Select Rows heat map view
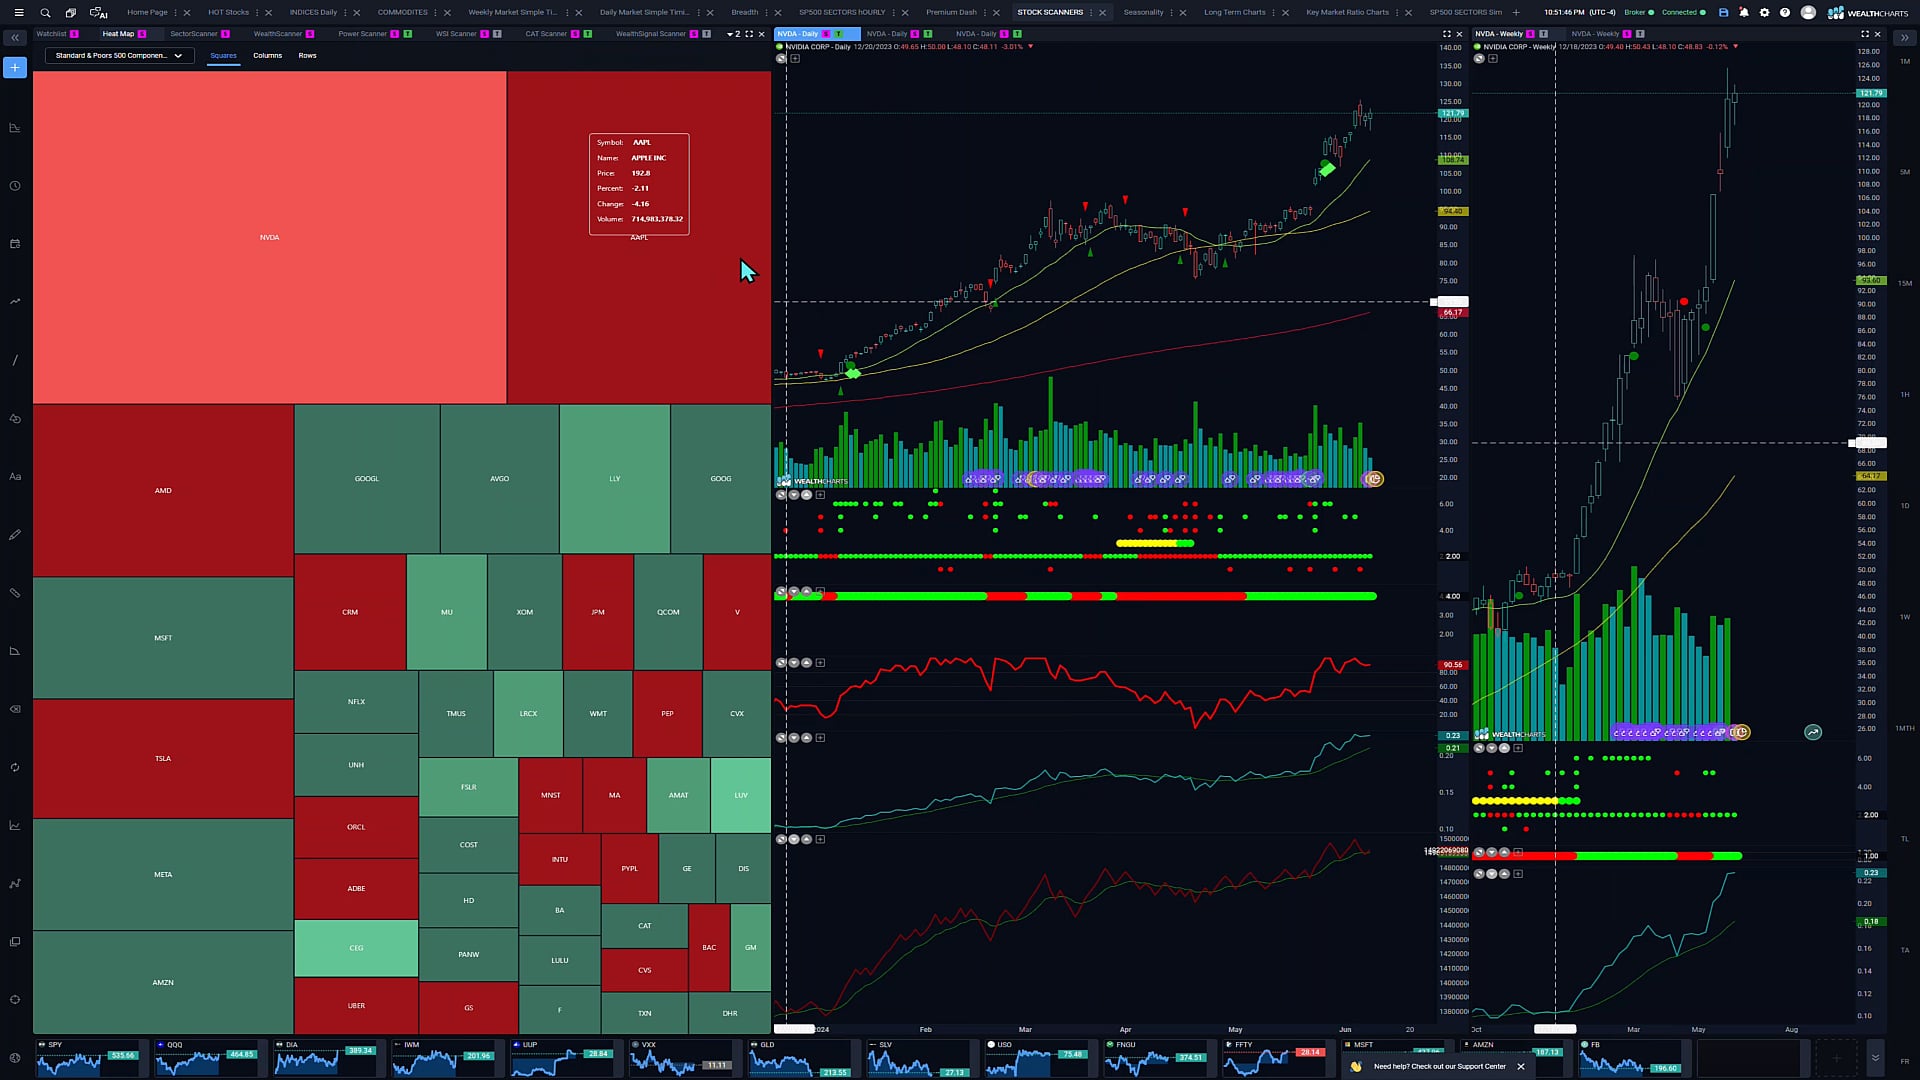The image size is (1920, 1080). (307, 56)
